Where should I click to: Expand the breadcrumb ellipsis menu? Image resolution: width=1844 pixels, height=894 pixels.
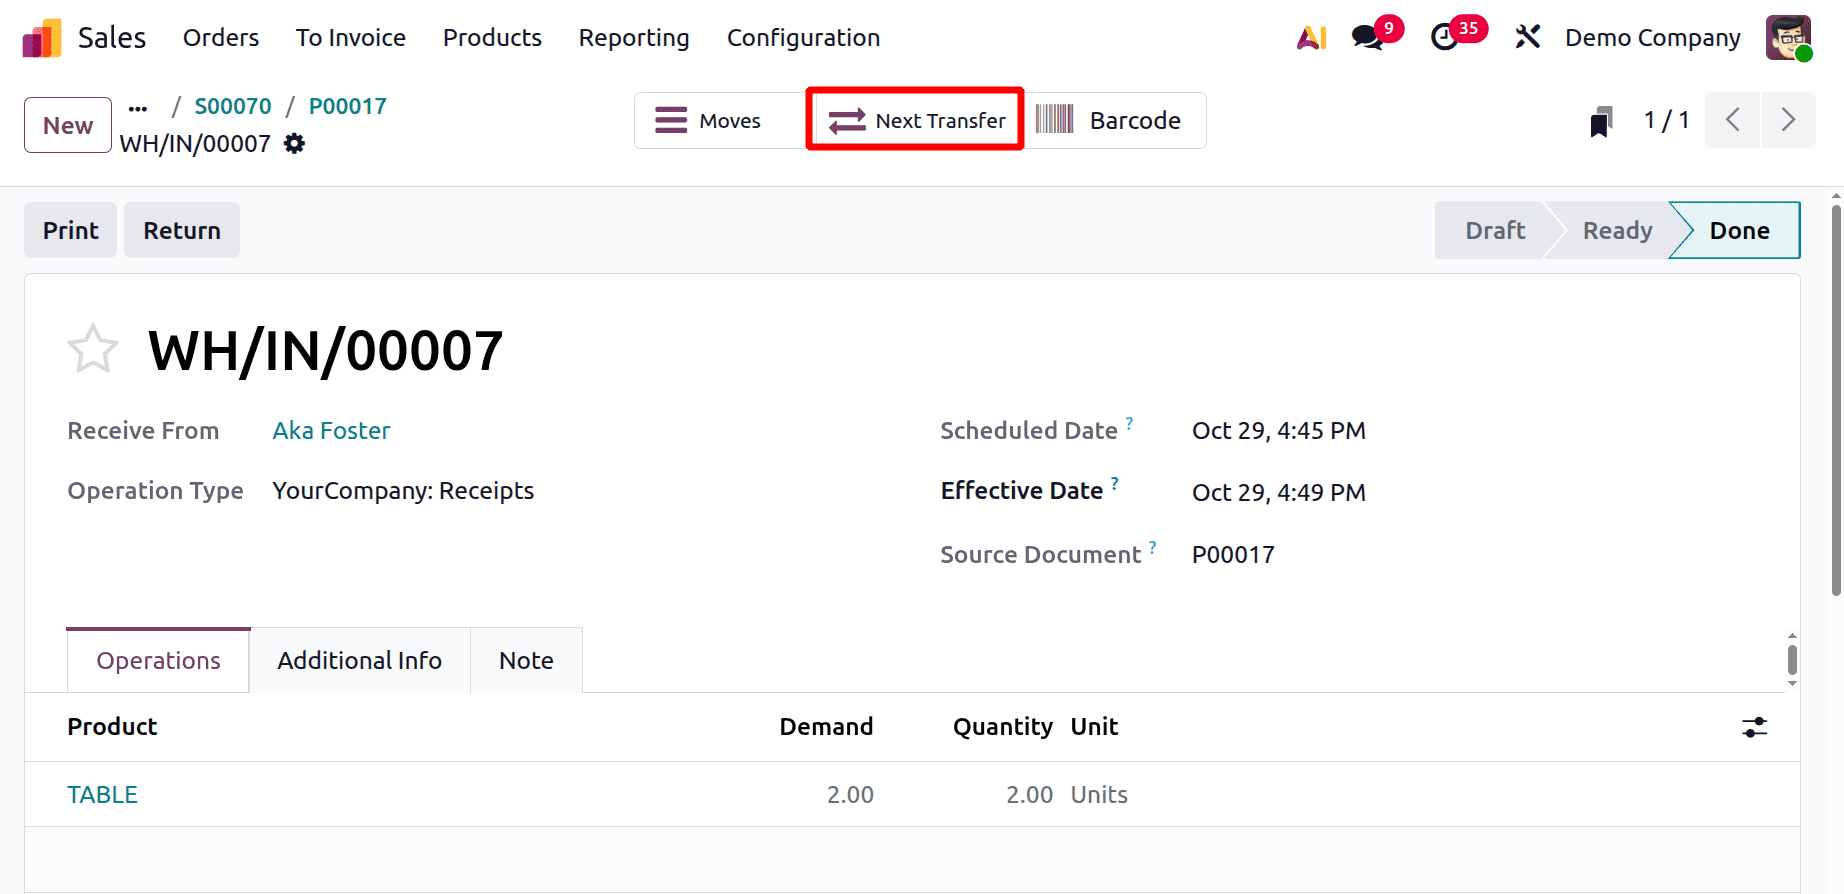138,108
